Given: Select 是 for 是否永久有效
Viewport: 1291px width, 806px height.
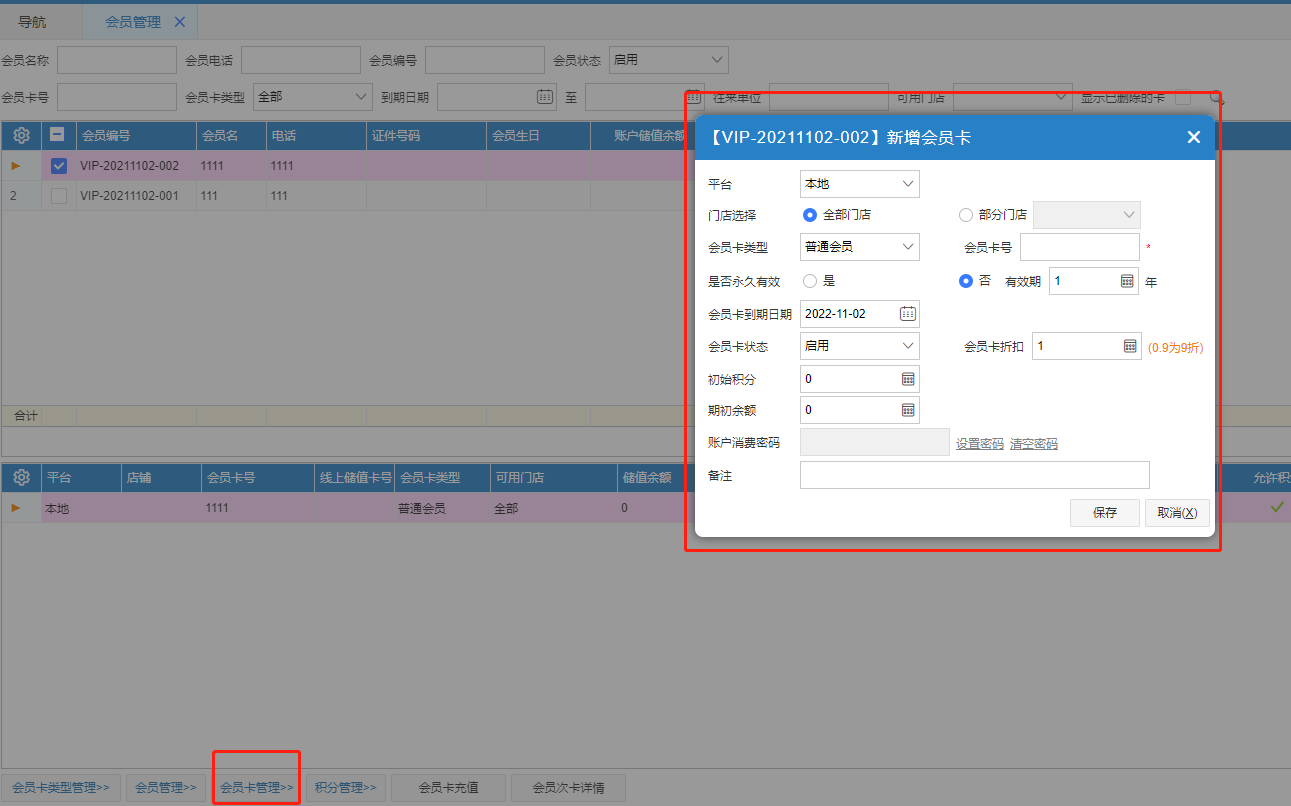Looking at the screenshot, I should coord(810,281).
